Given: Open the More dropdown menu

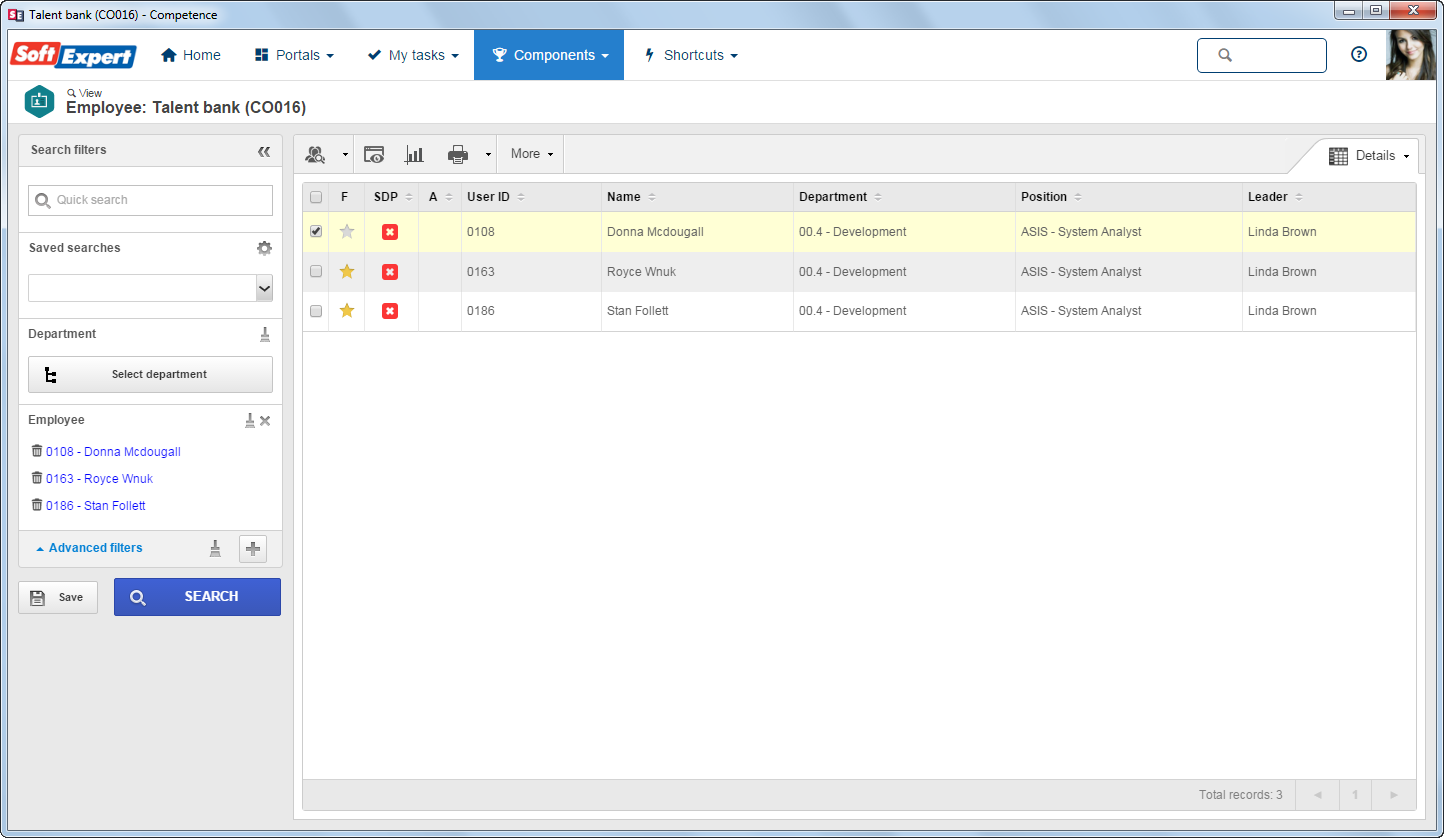Looking at the screenshot, I should [x=531, y=154].
